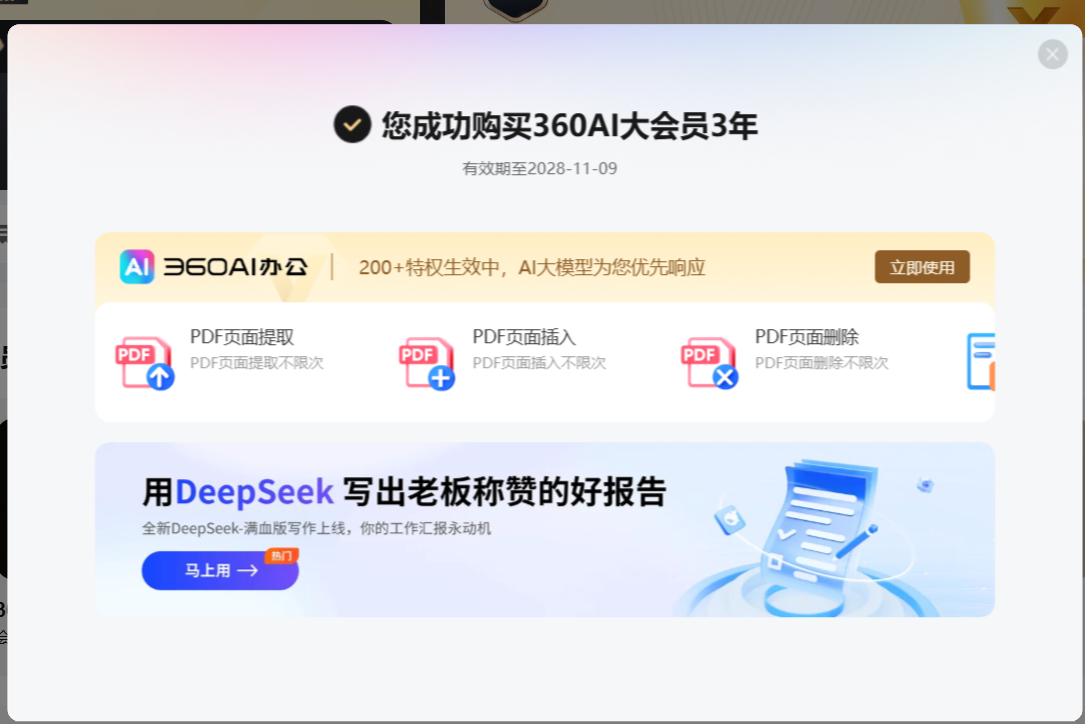Select the PDF页面提取 title text

click(x=241, y=337)
